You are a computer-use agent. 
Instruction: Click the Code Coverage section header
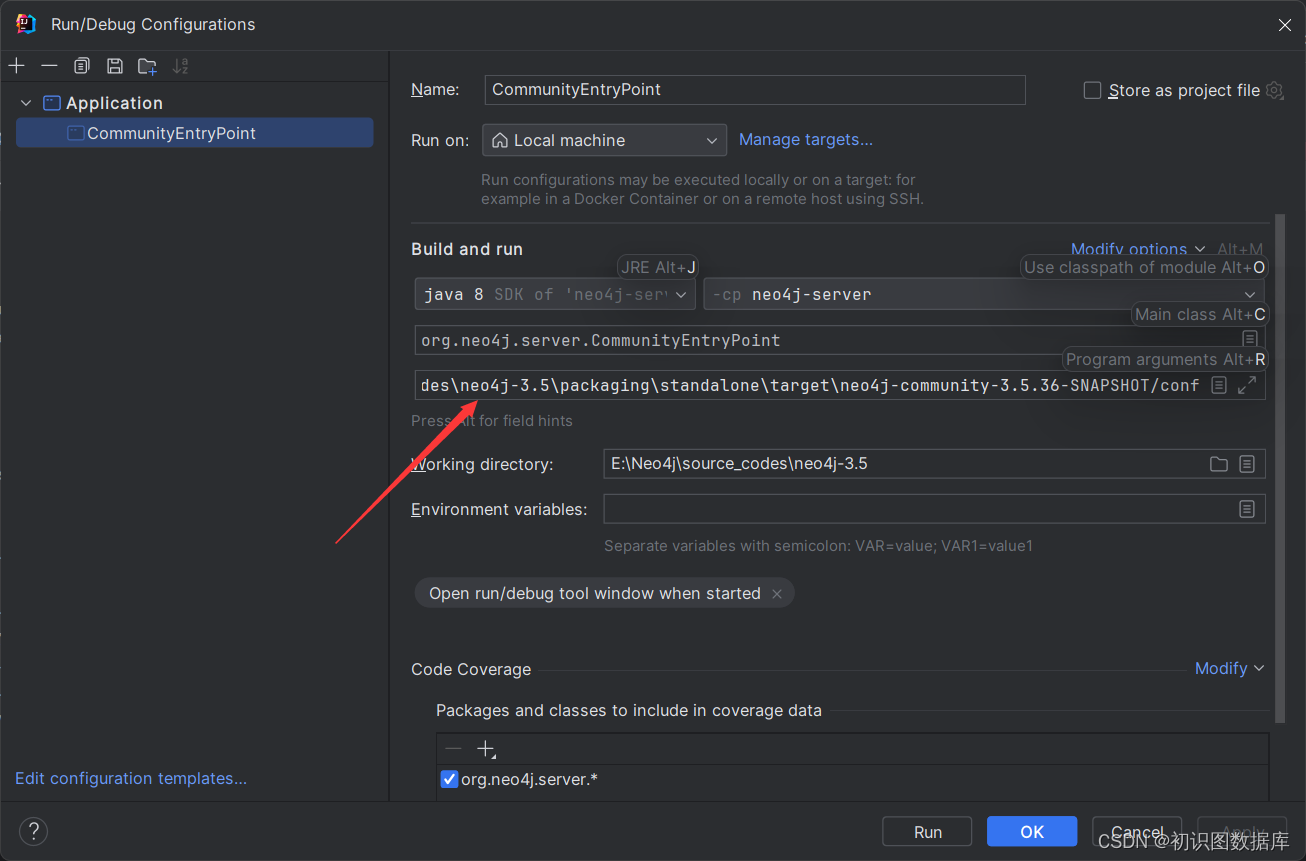[471, 669]
